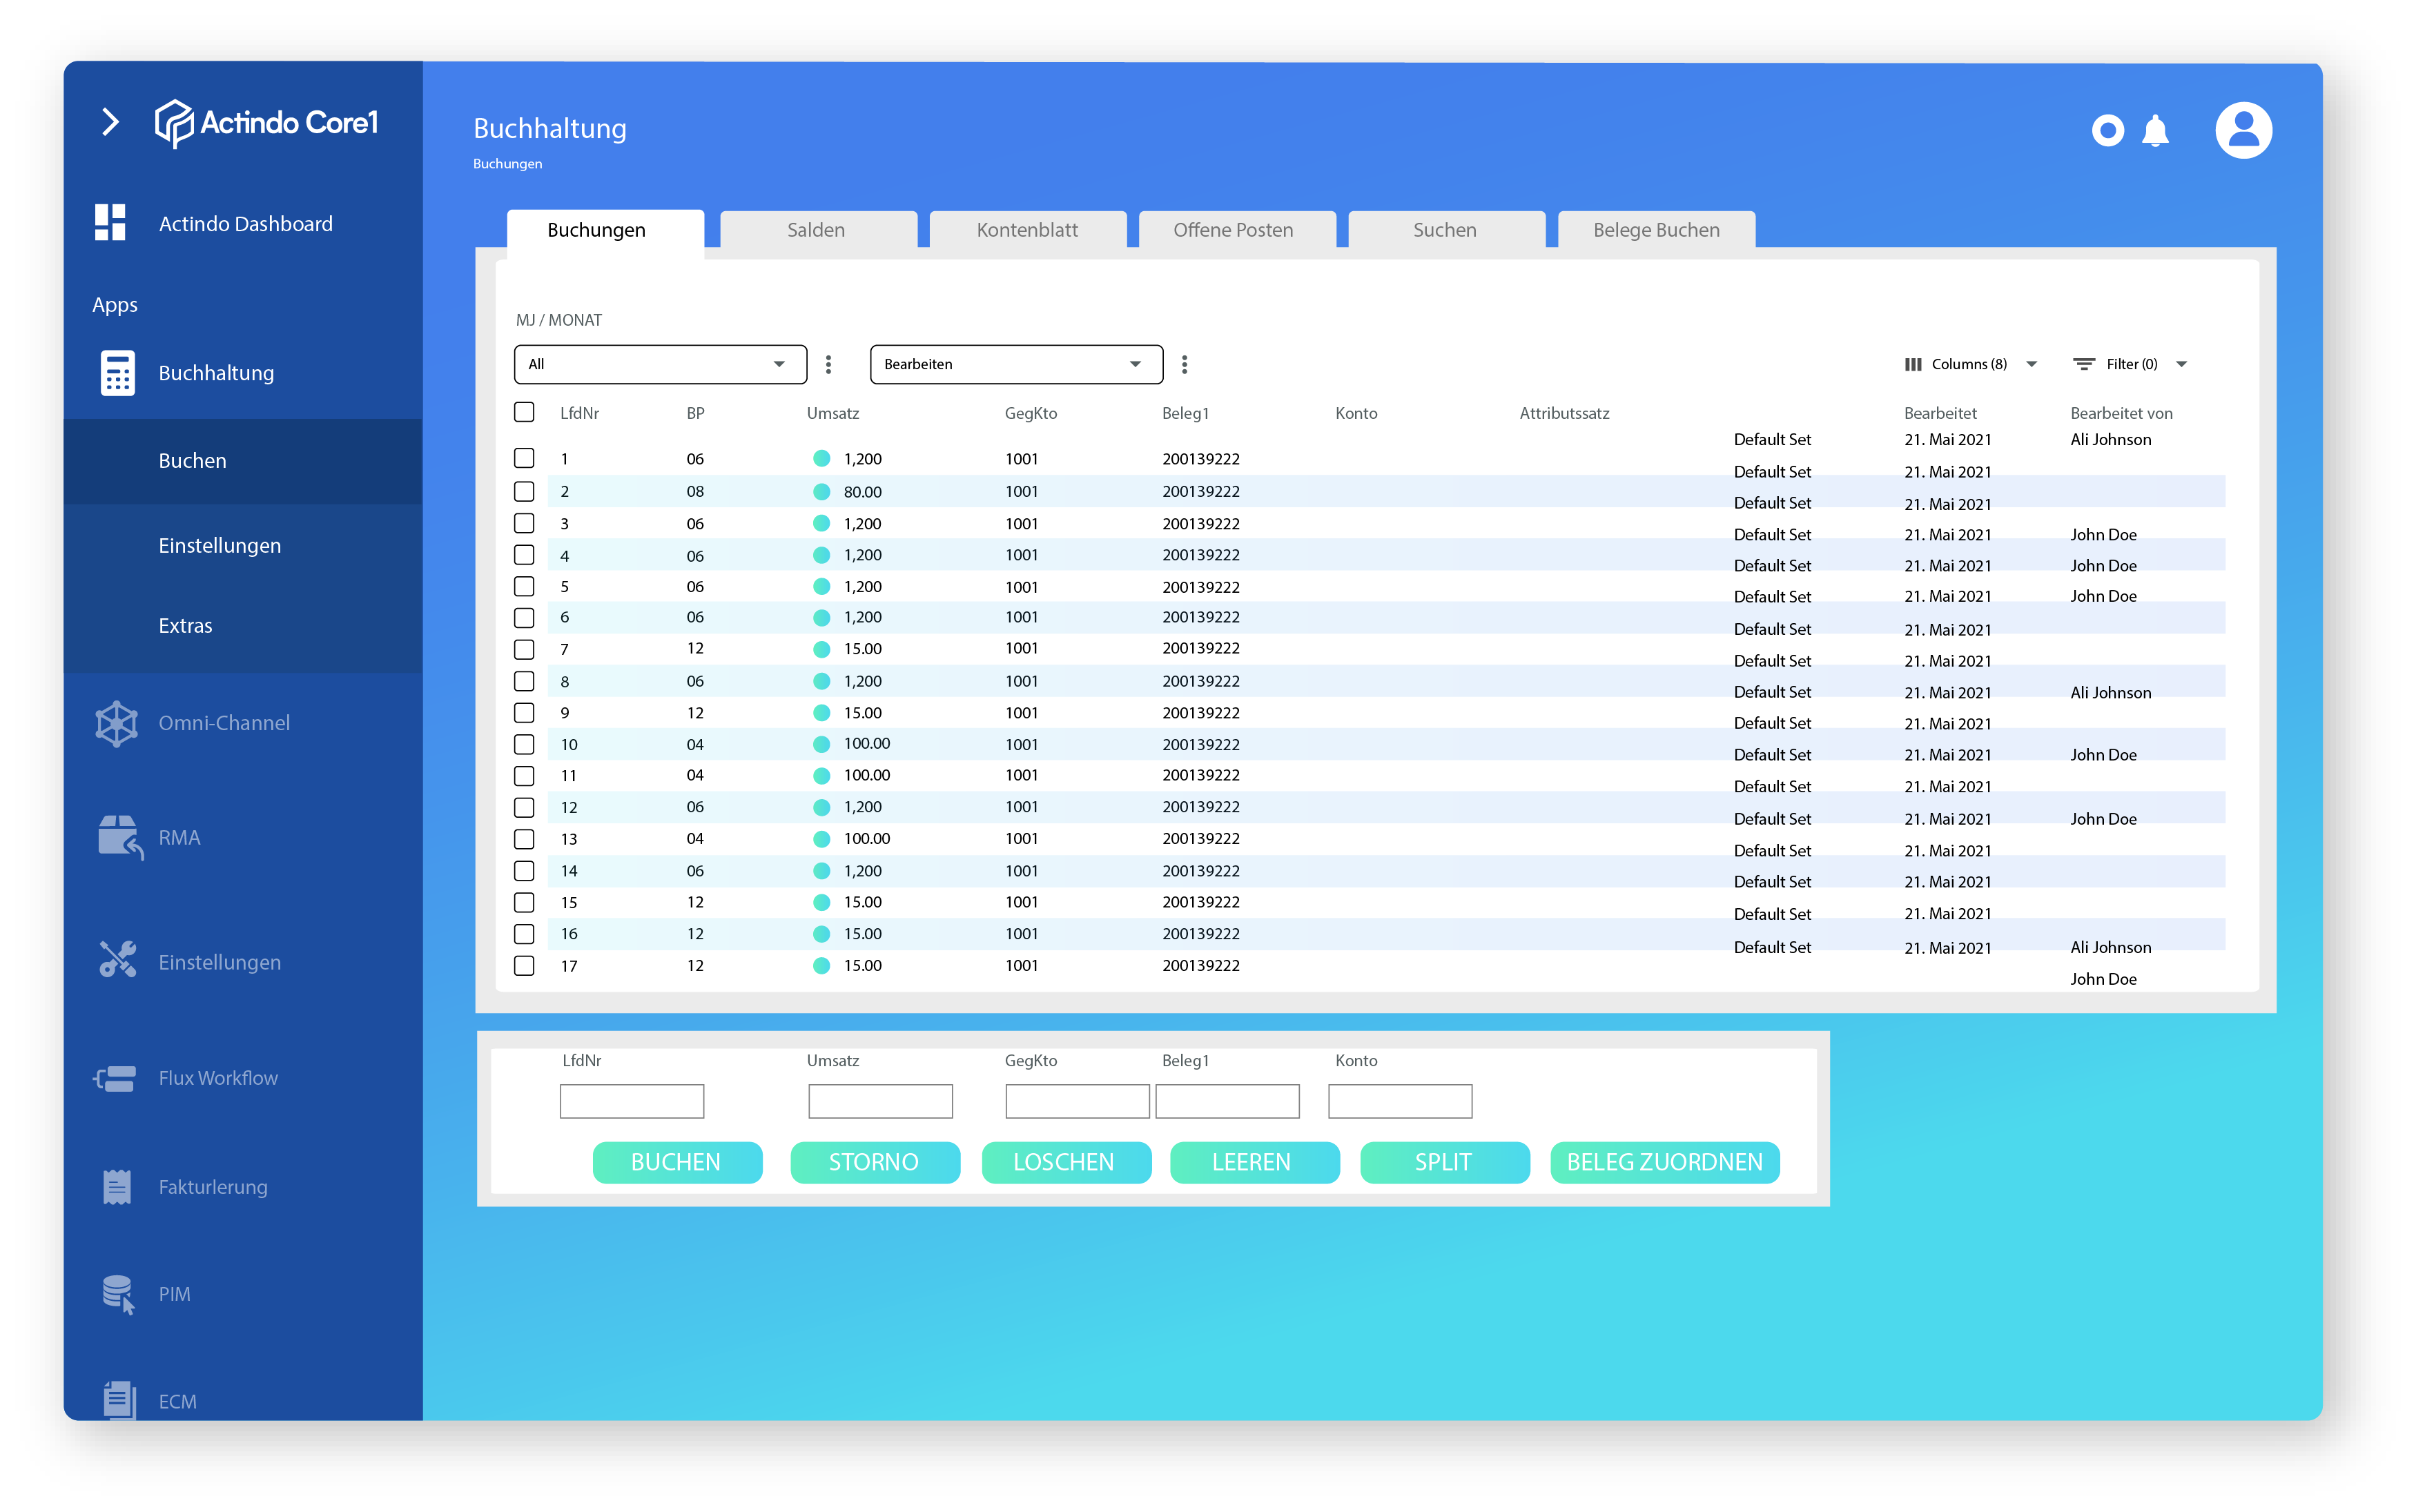Sort by the Attributssatz column header
The image size is (2416, 1512).
point(1564,413)
